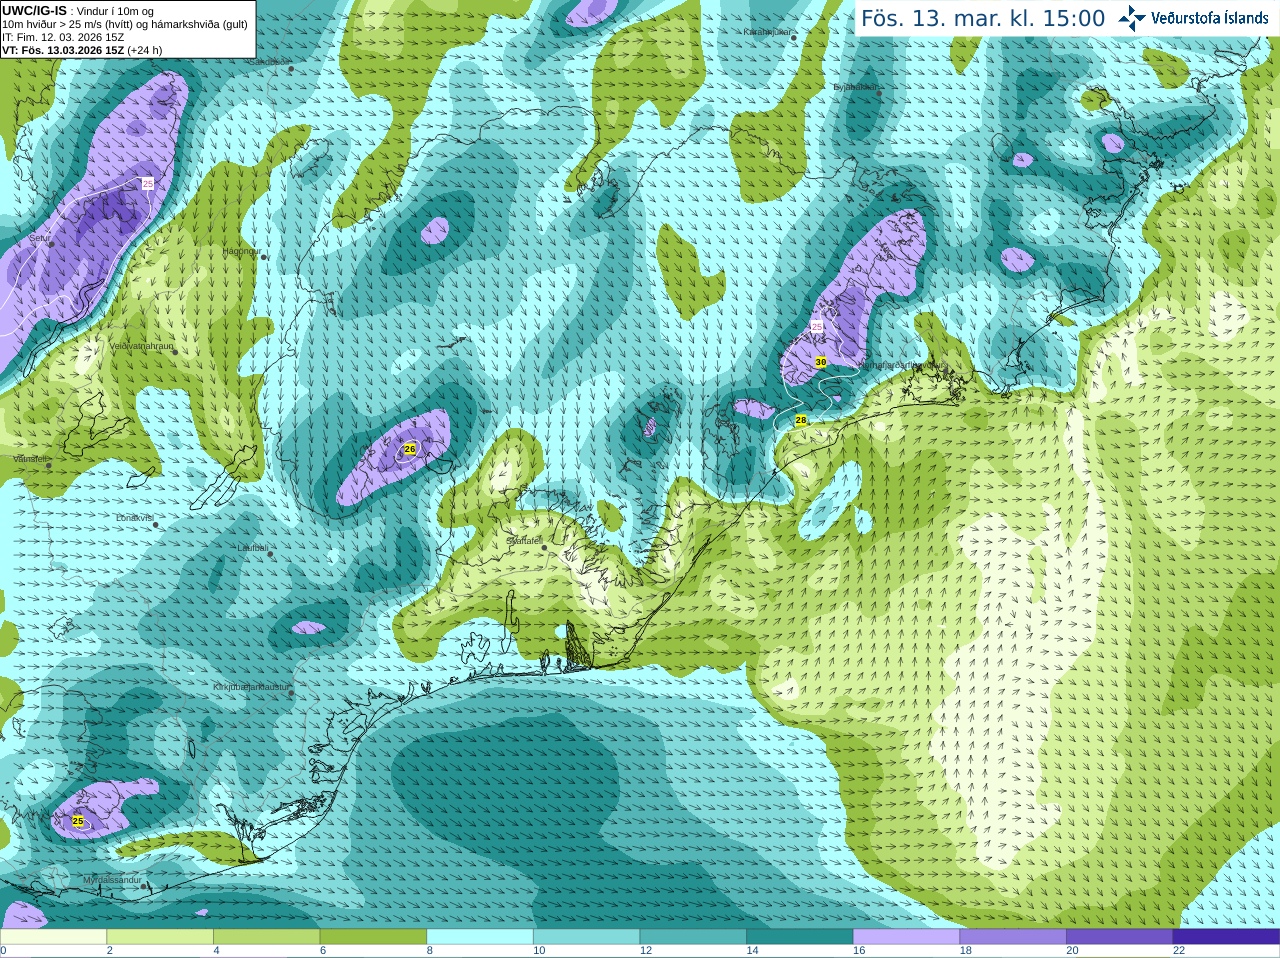The image size is (1280, 958).
Task: Click the 8–10 m/s pale cyan legend swatch
Action: click(x=480, y=937)
